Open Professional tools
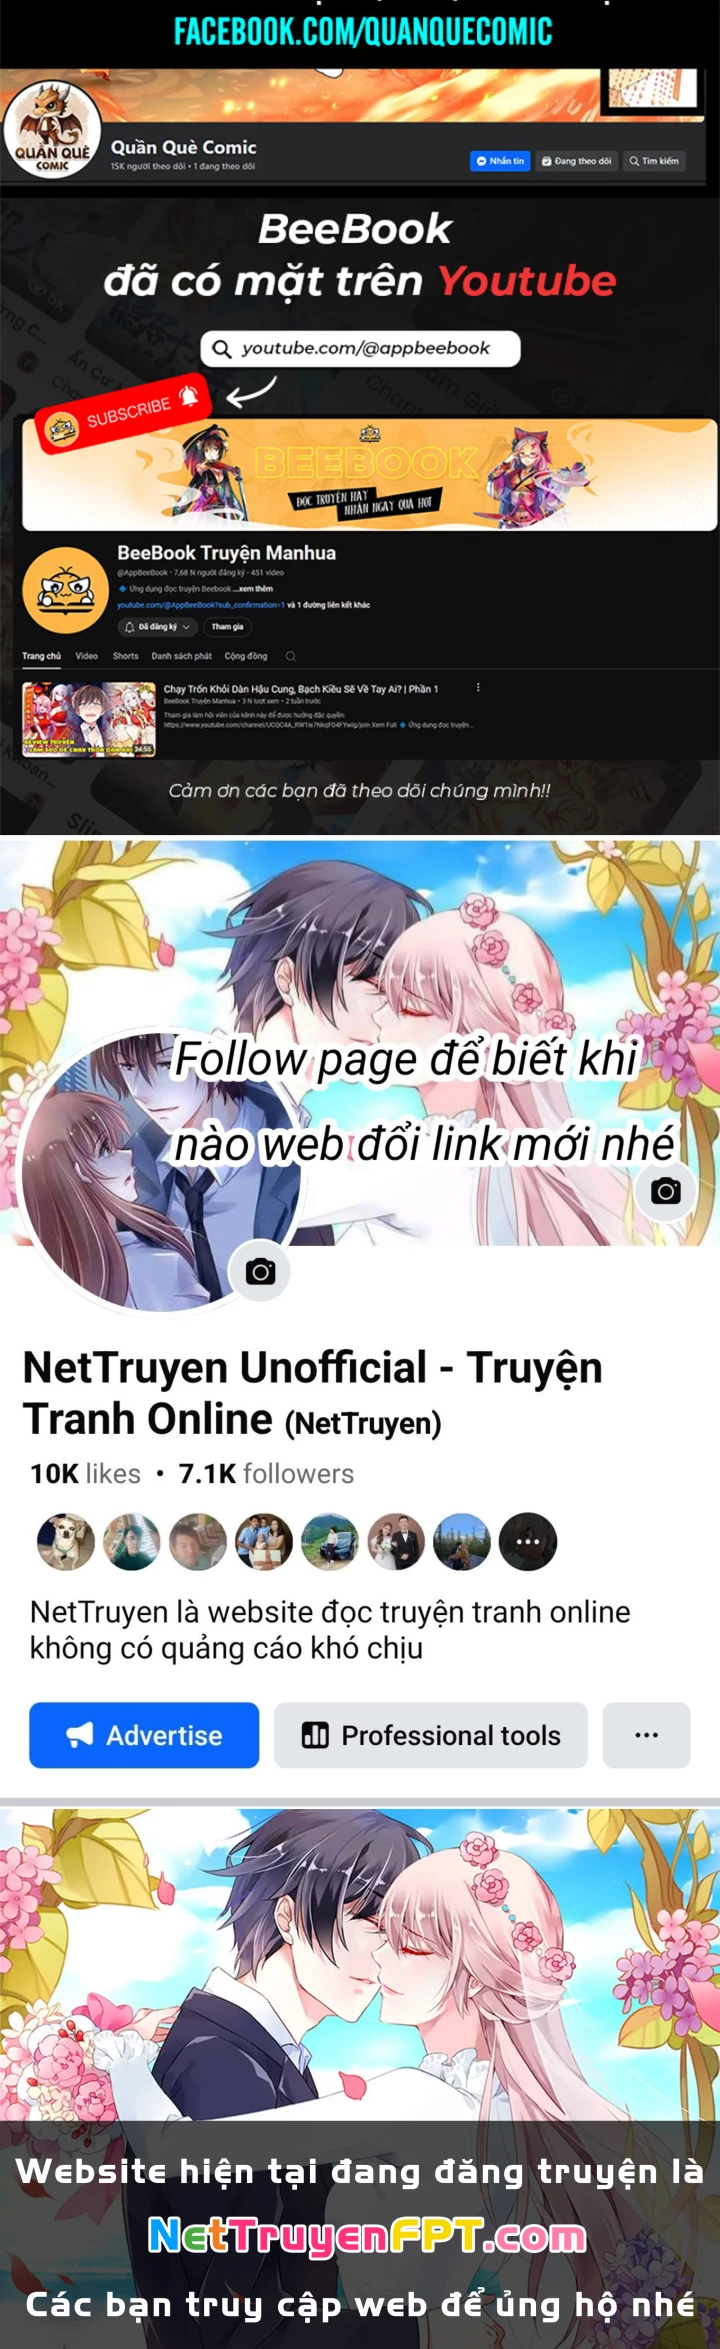The width and height of the screenshot is (720, 2349). coord(431,1735)
